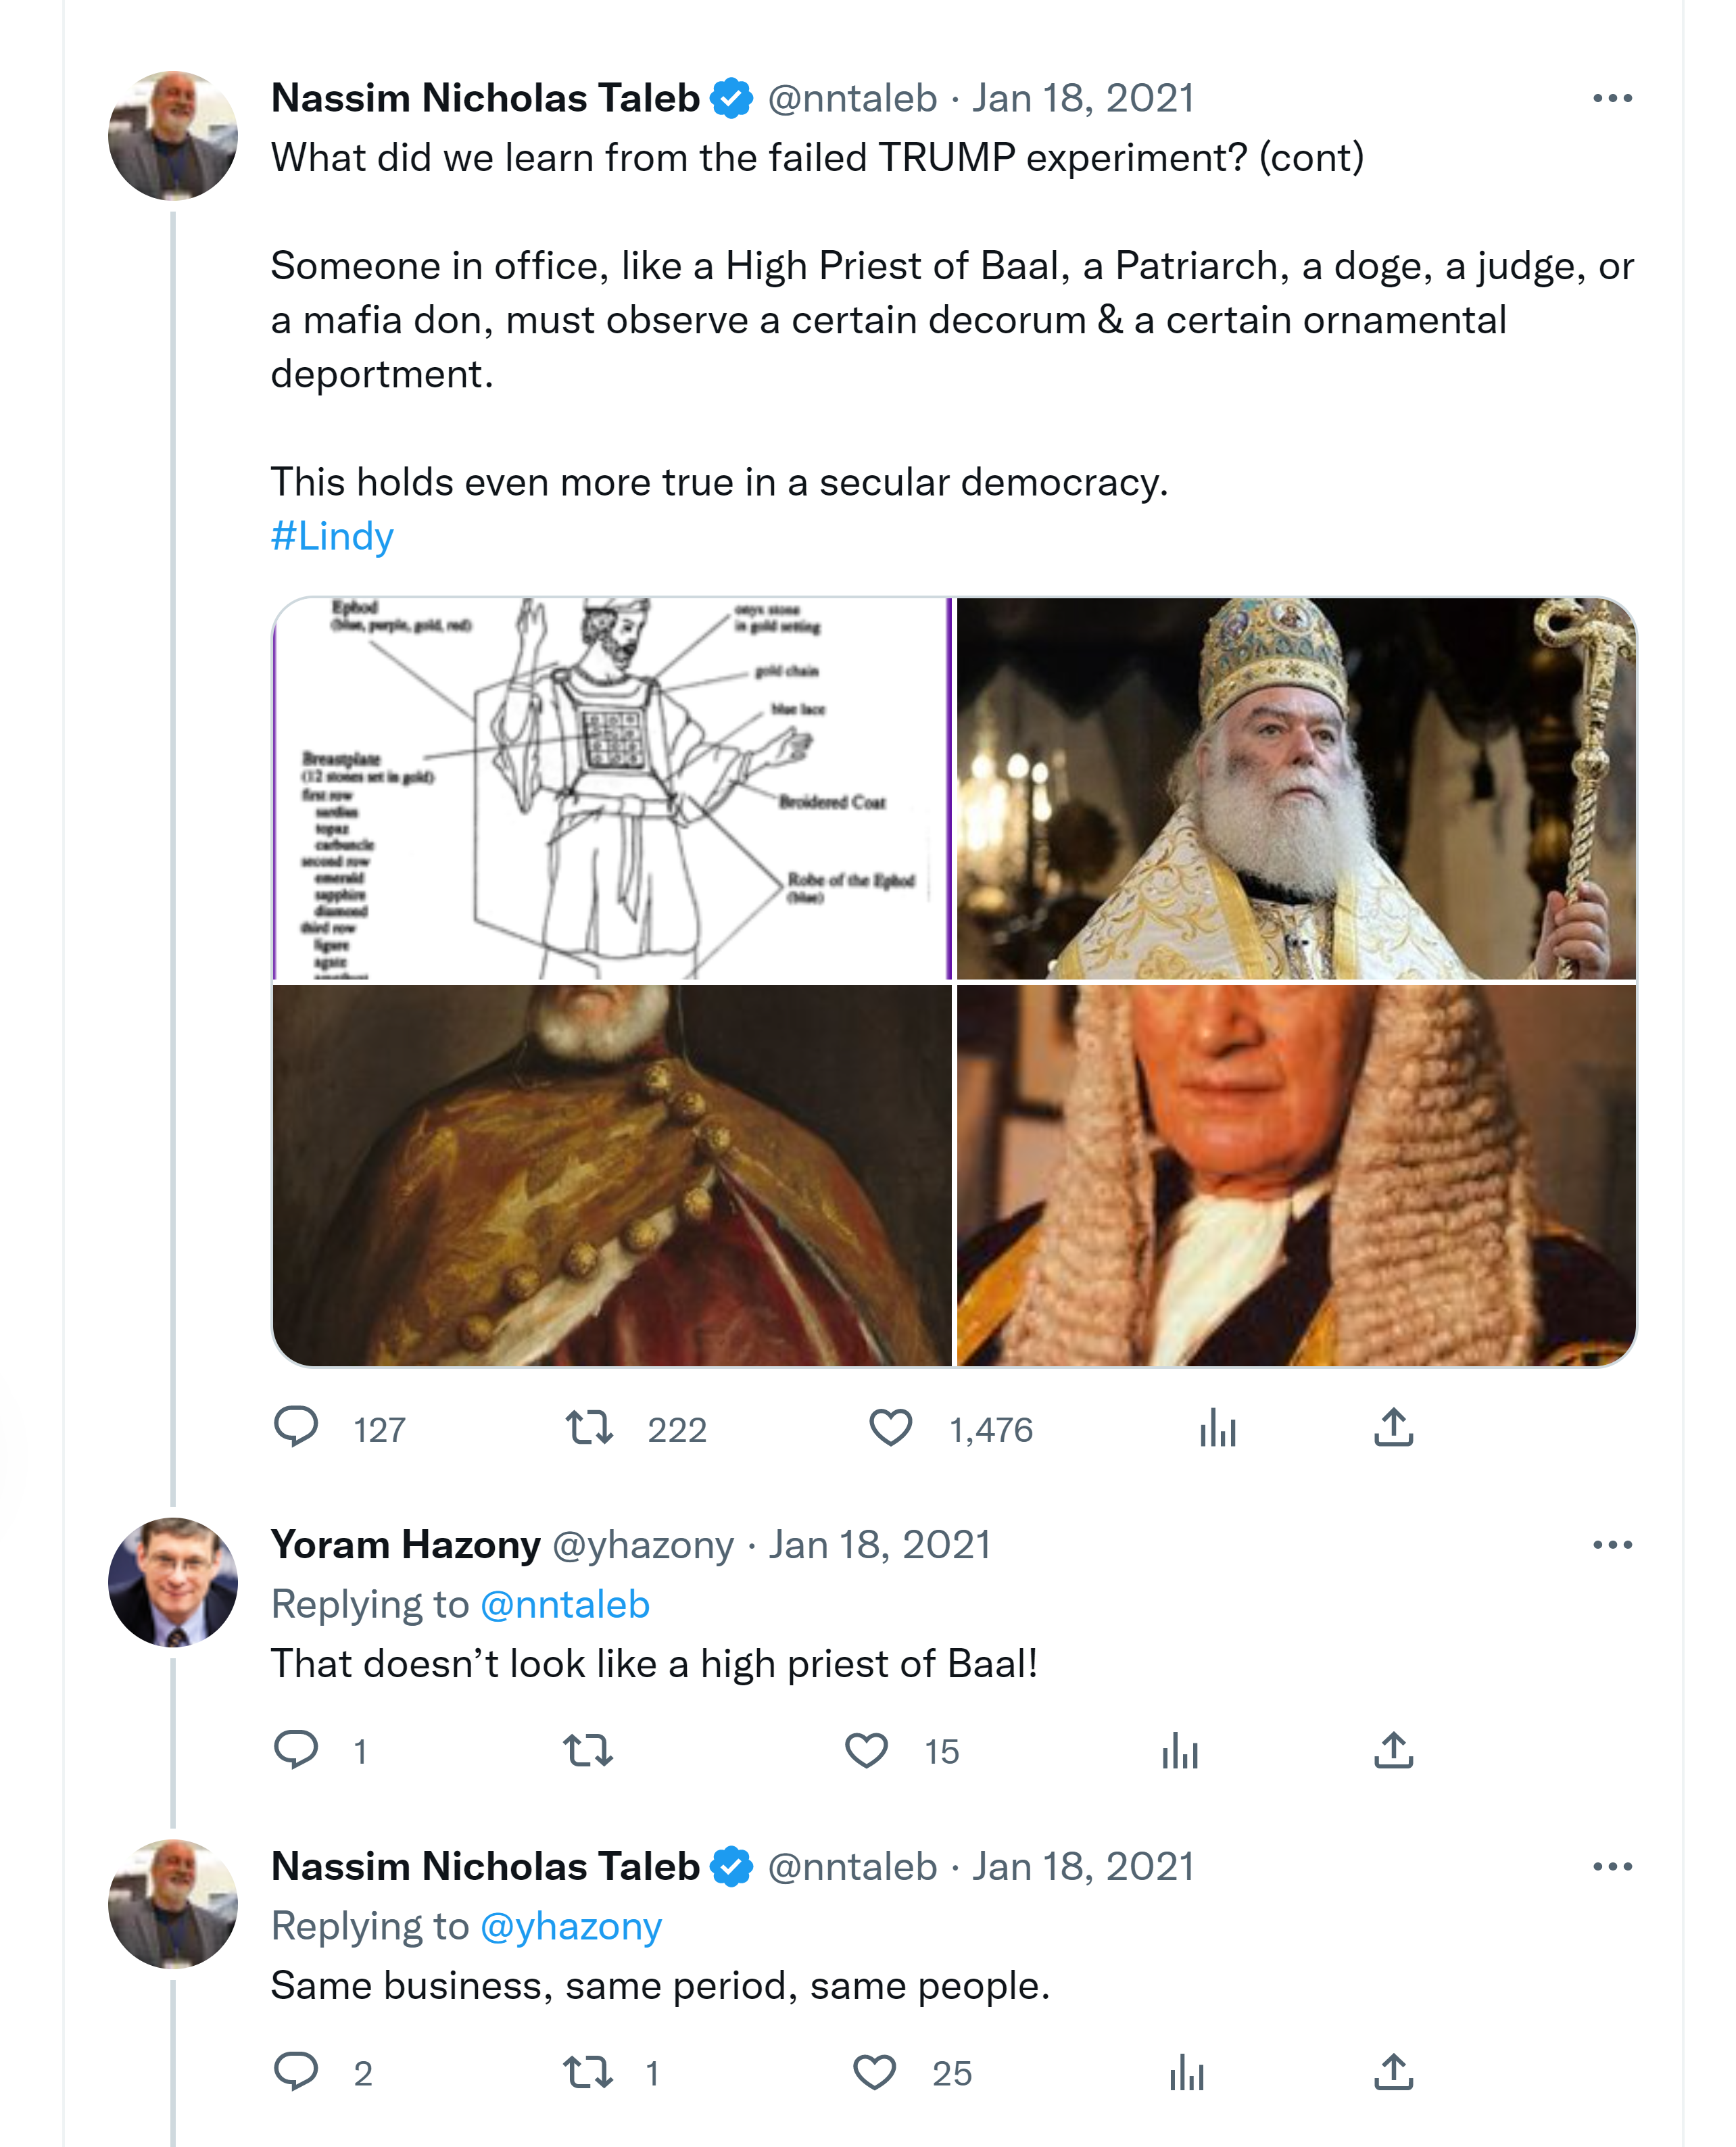1736x2147 pixels.
Task: Reply to Yoram Hazony's tweet
Action: tap(296, 1749)
